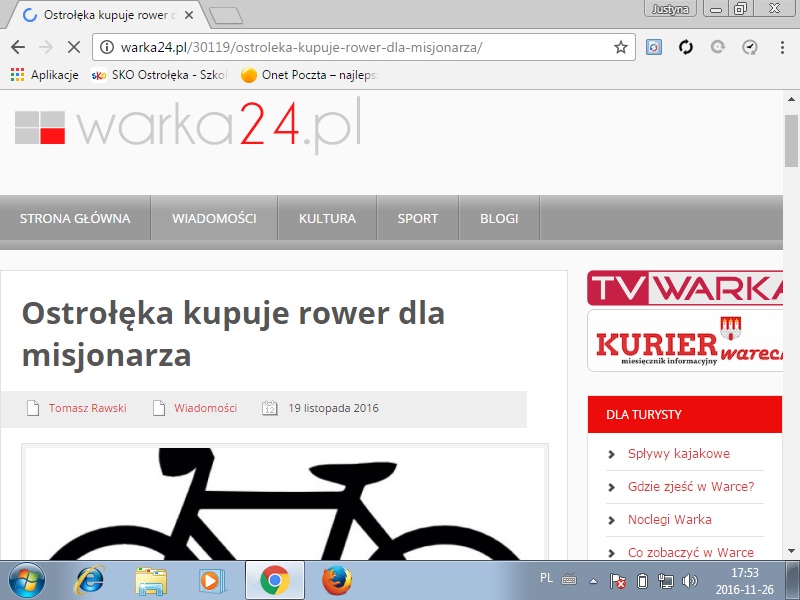Open STRONA GŁÓWNA menu item

(x=75, y=218)
